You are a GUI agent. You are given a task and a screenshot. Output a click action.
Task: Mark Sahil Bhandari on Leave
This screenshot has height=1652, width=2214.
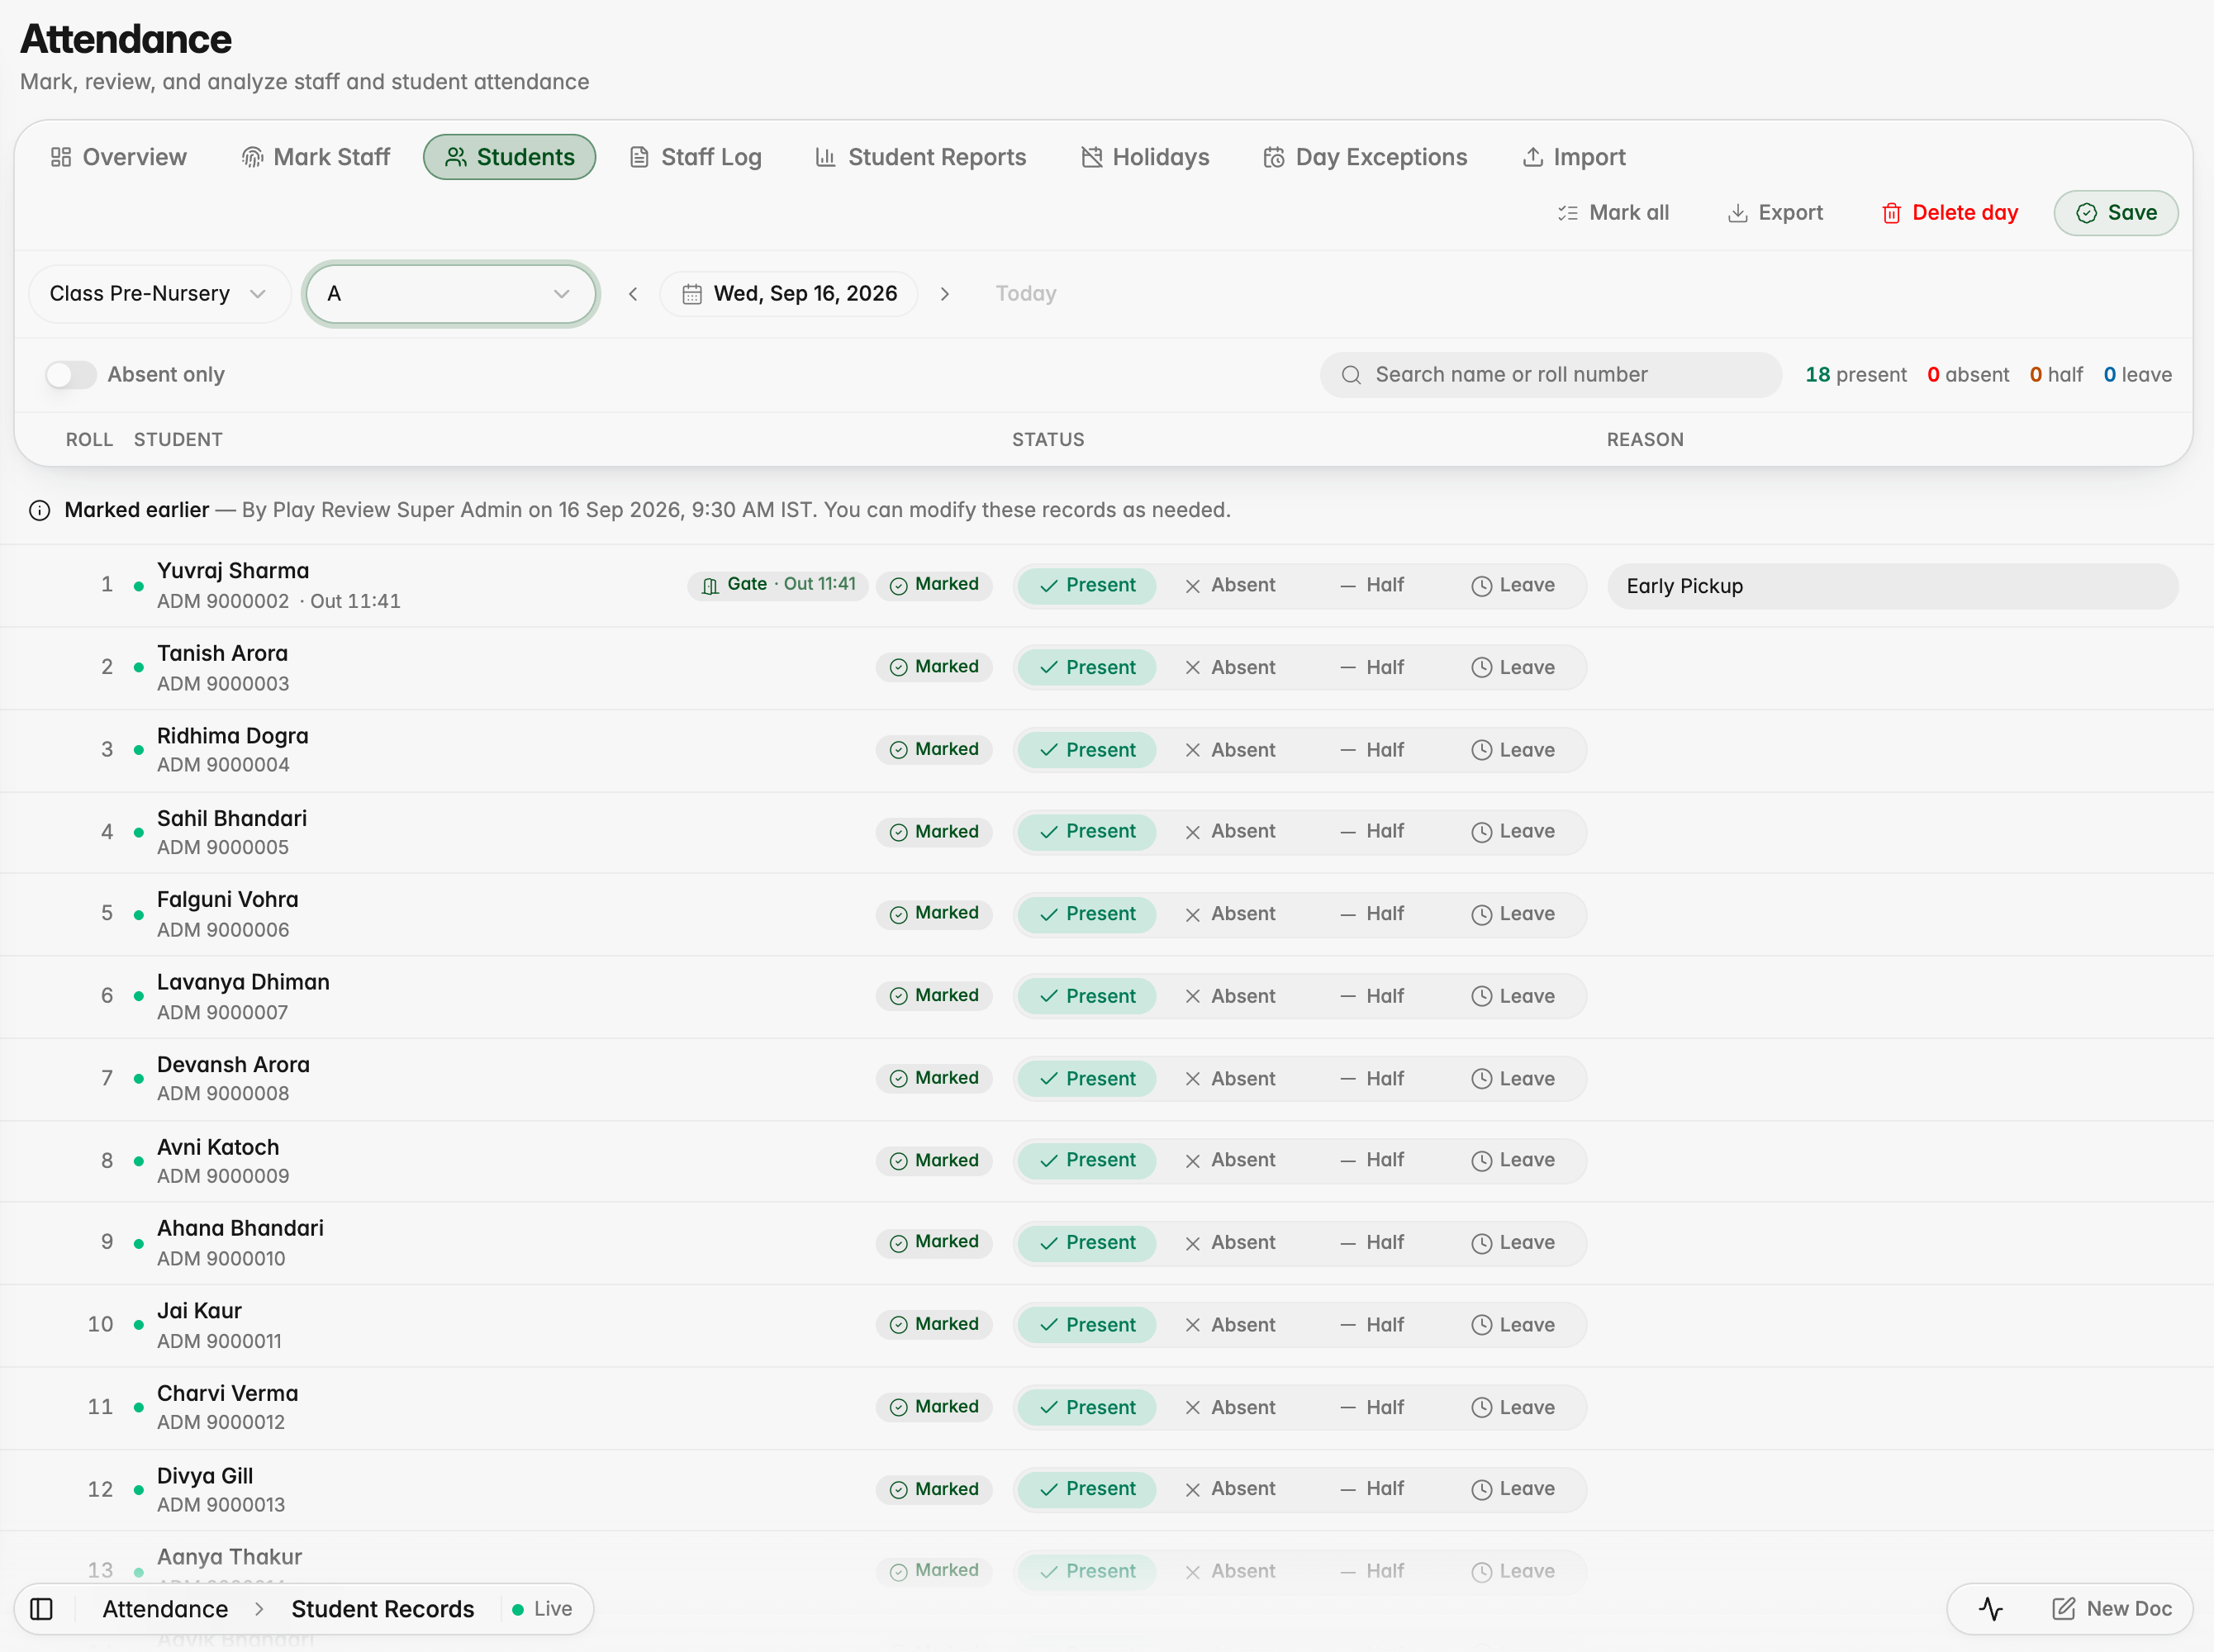pos(1513,832)
